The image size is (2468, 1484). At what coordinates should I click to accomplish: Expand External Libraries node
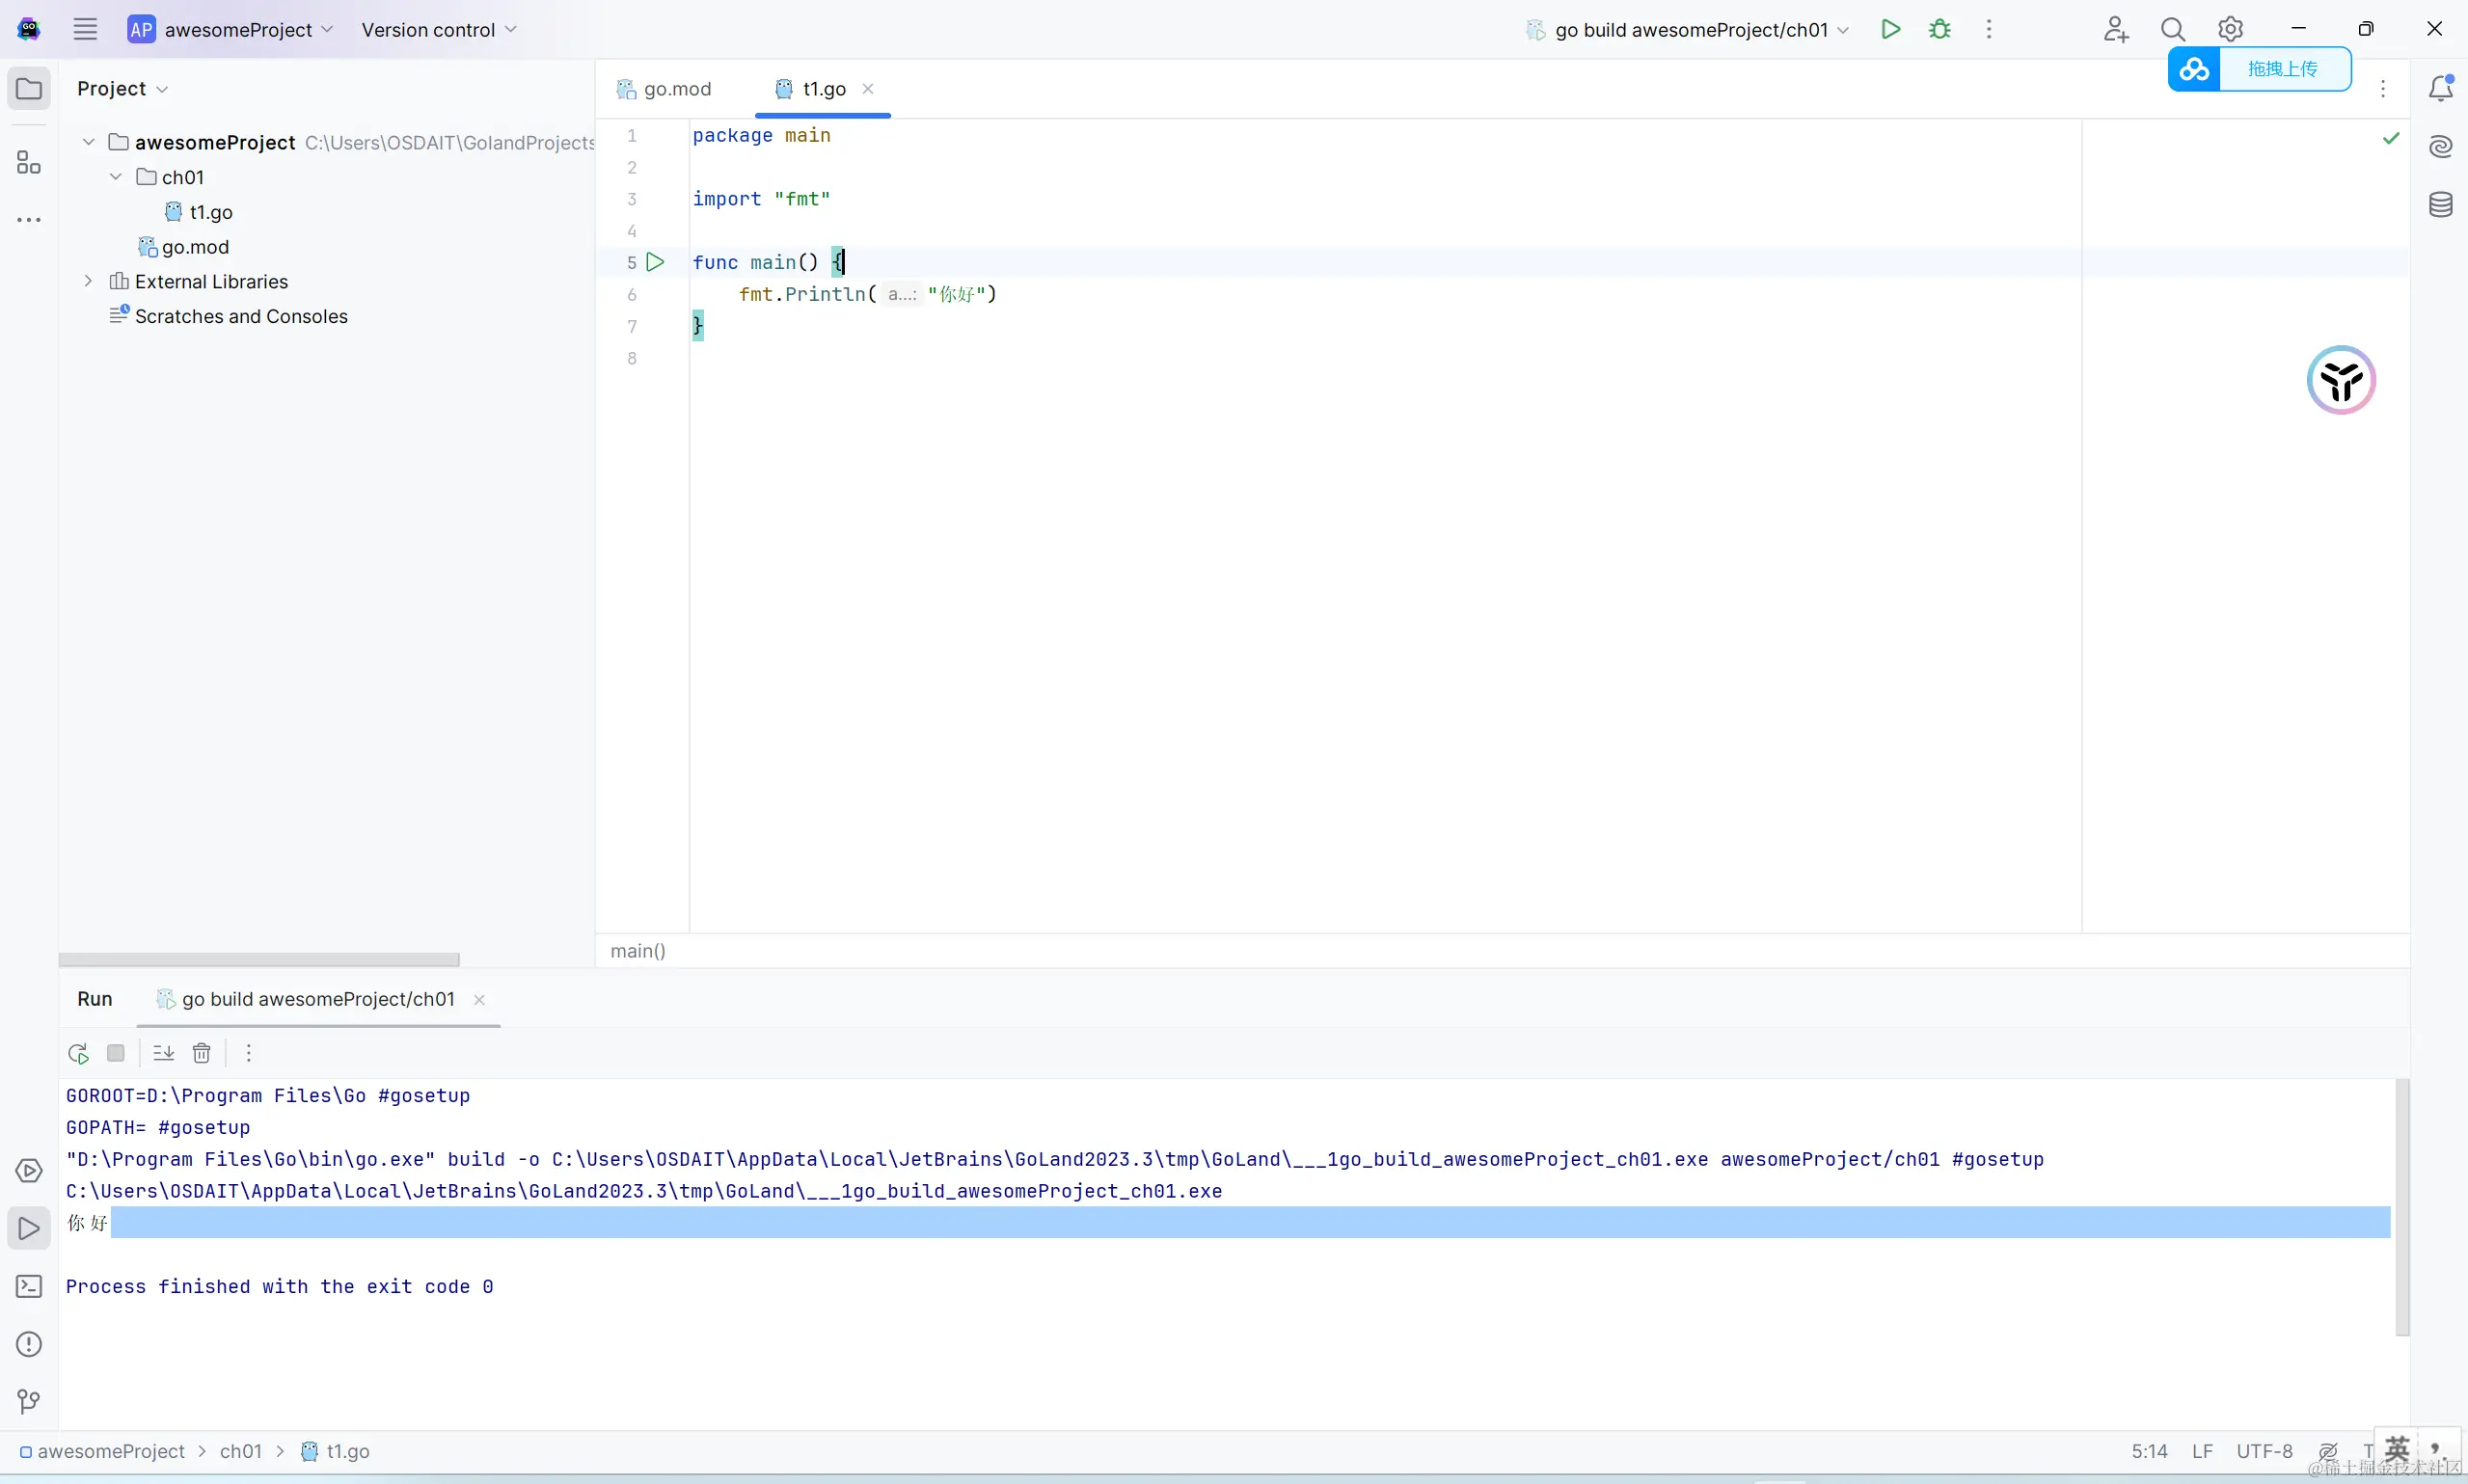point(89,281)
